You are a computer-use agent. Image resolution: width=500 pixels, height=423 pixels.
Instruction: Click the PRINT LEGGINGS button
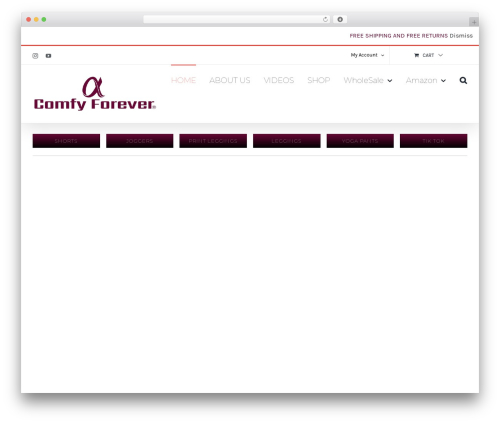tap(213, 141)
